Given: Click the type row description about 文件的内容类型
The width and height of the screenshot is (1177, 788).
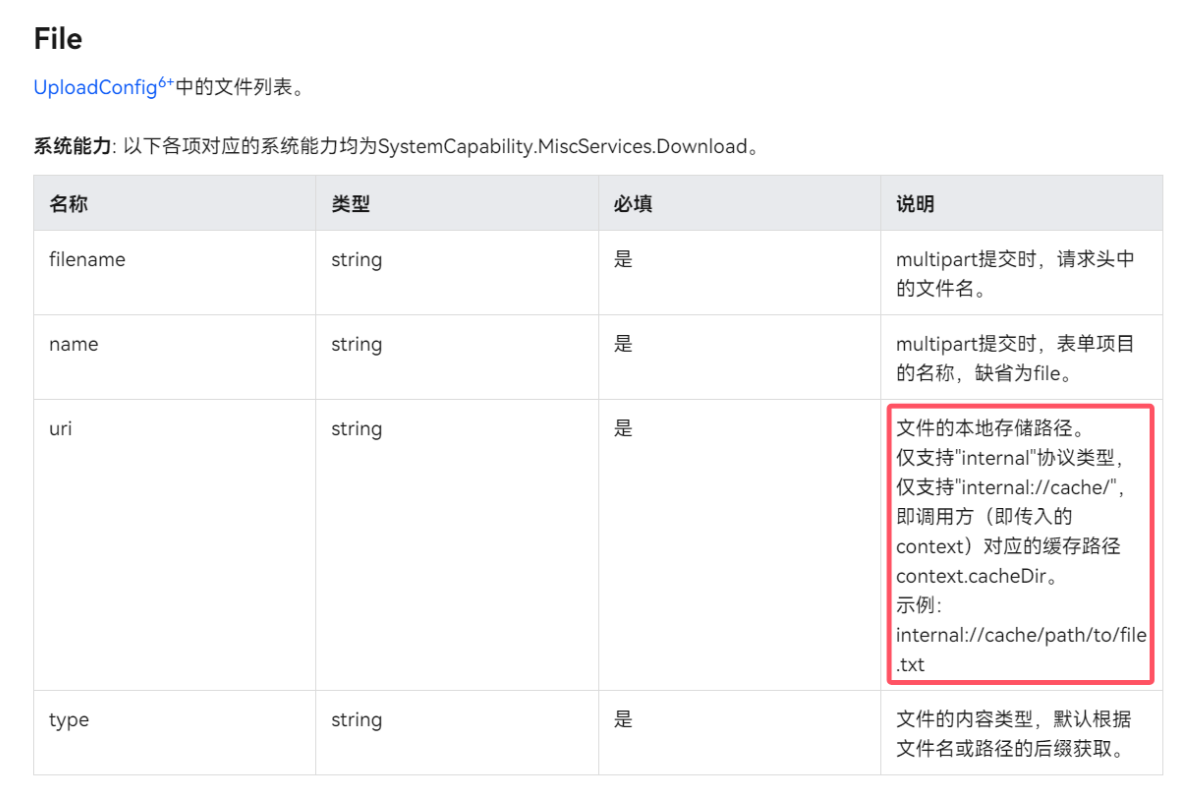Looking at the screenshot, I should [1013, 734].
